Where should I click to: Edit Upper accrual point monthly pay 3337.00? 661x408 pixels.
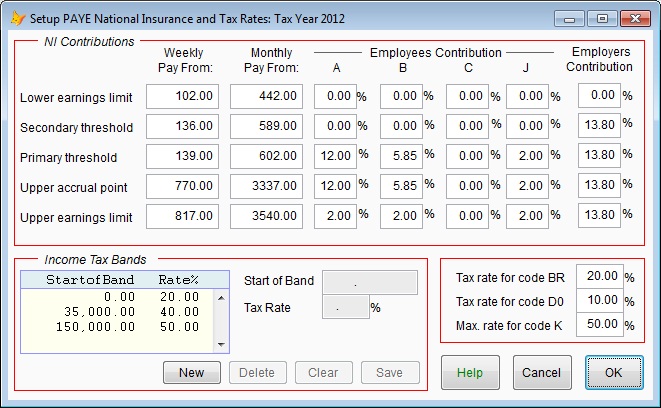[266, 186]
